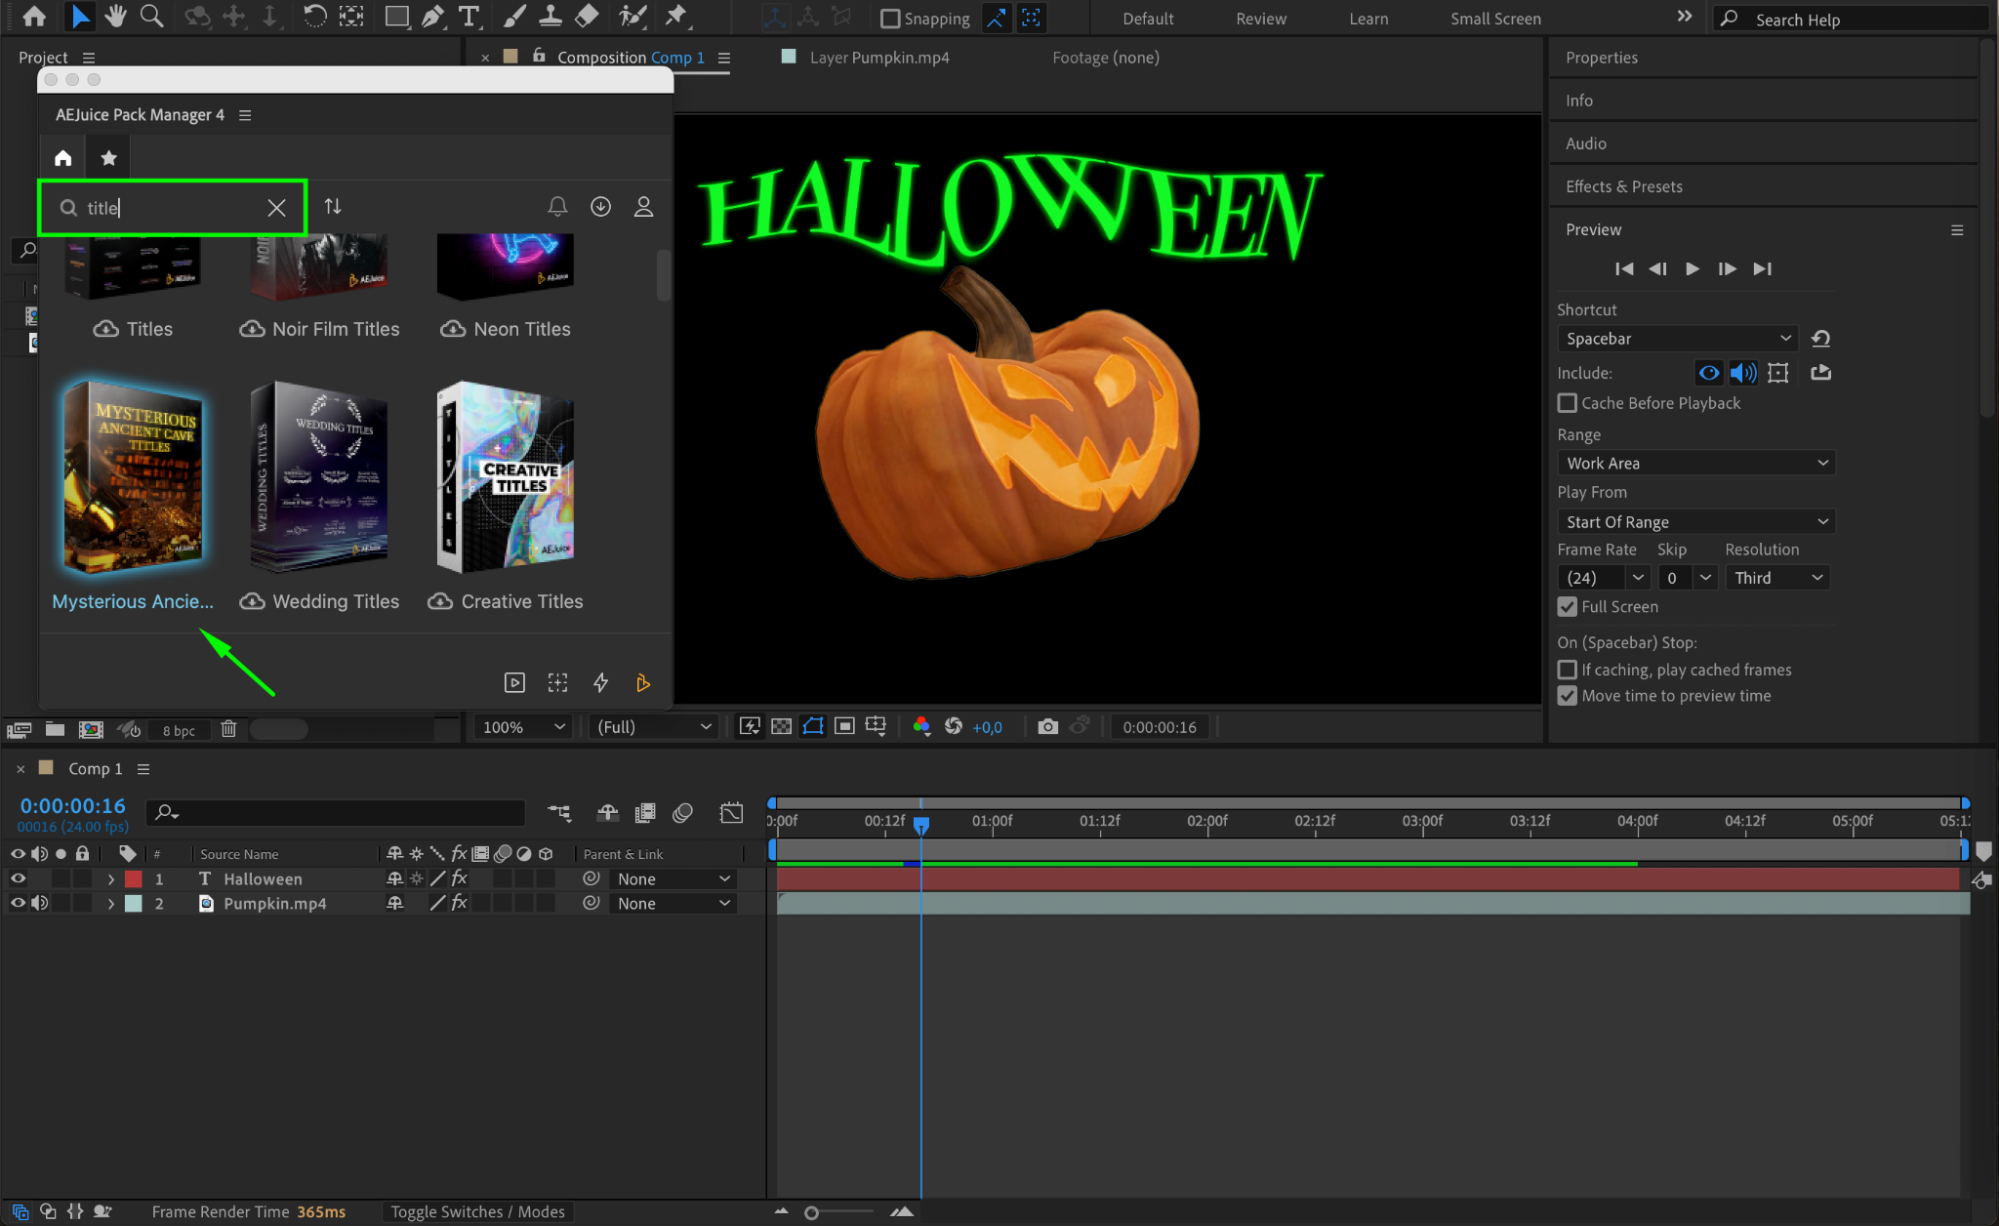Click the red label swatch of Halloween layer
Image resolution: width=1999 pixels, height=1226 pixels.
(x=133, y=879)
